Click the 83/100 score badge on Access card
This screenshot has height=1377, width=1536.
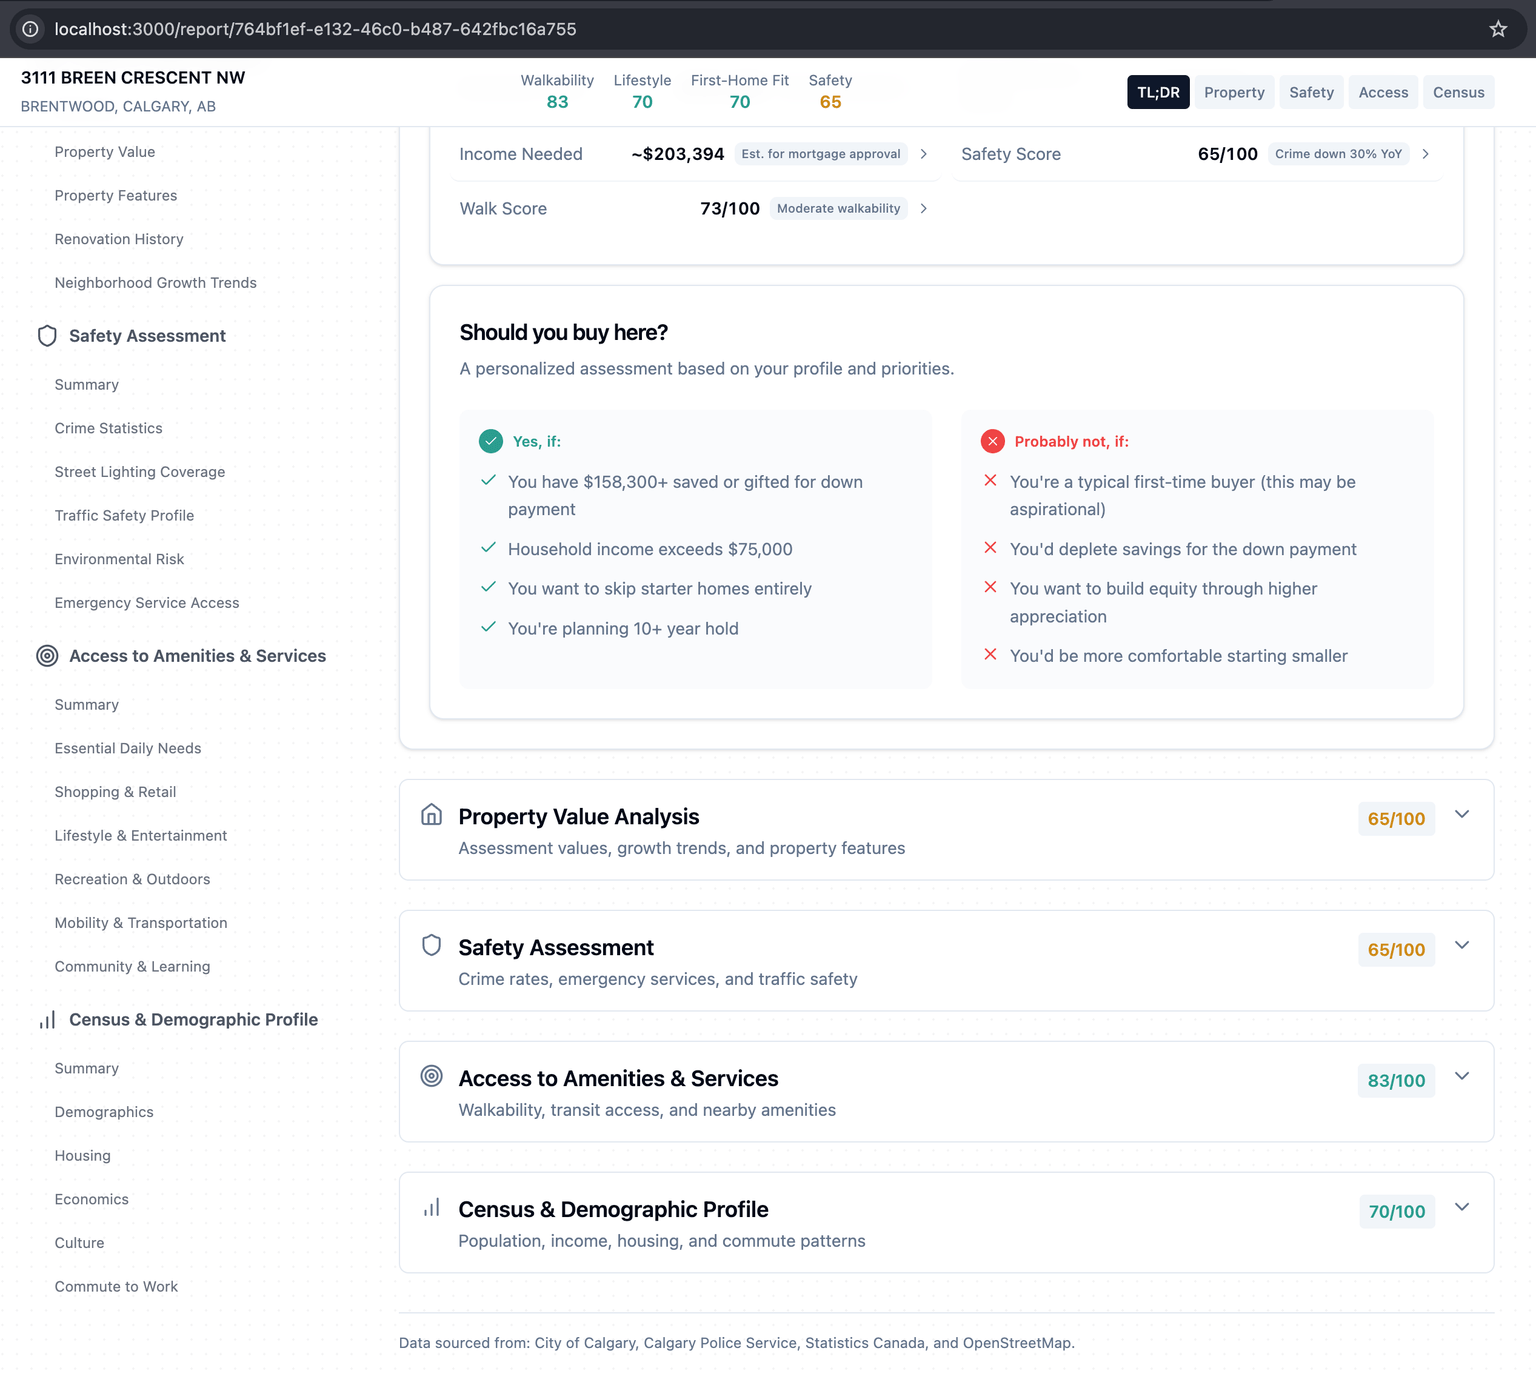[1395, 1081]
